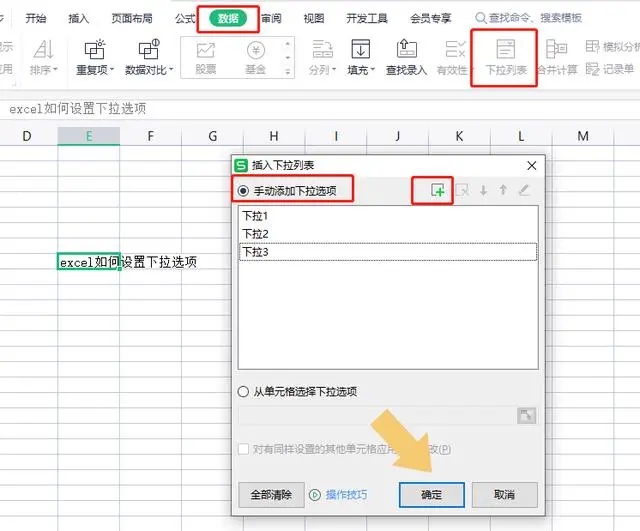The height and width of the screenshot is (531, 640).
Task: Toggle apply to same-setting cells checkbox
Action: (x=243, y=449)
